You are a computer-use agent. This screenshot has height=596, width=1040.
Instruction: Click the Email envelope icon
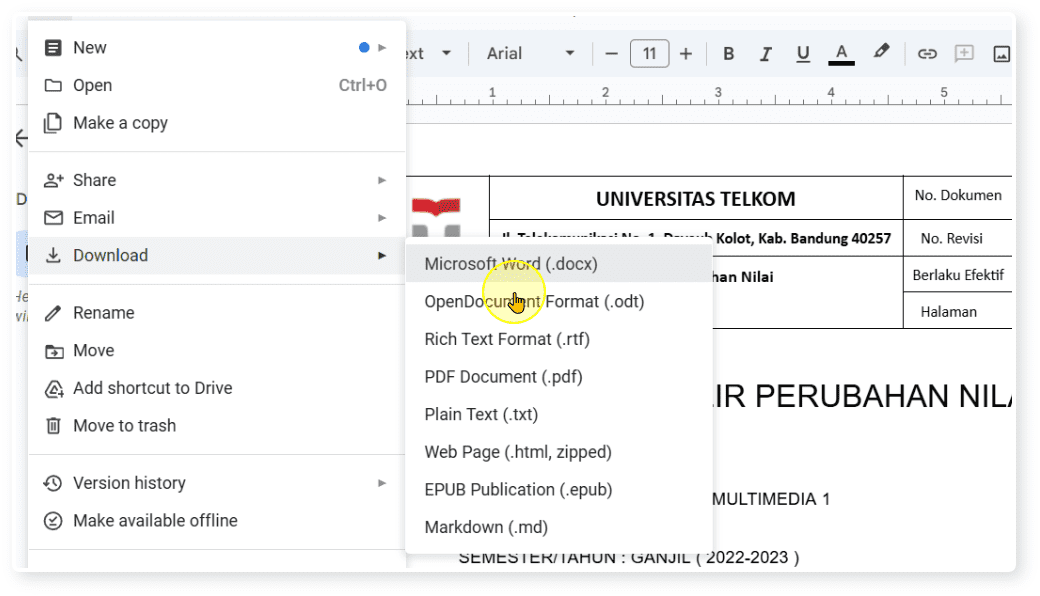pos(53,217)
